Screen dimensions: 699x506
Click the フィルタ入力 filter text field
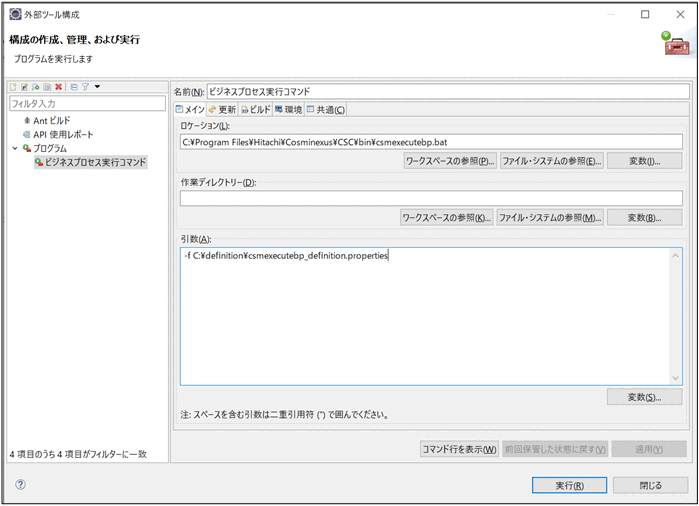pos(87,103)
